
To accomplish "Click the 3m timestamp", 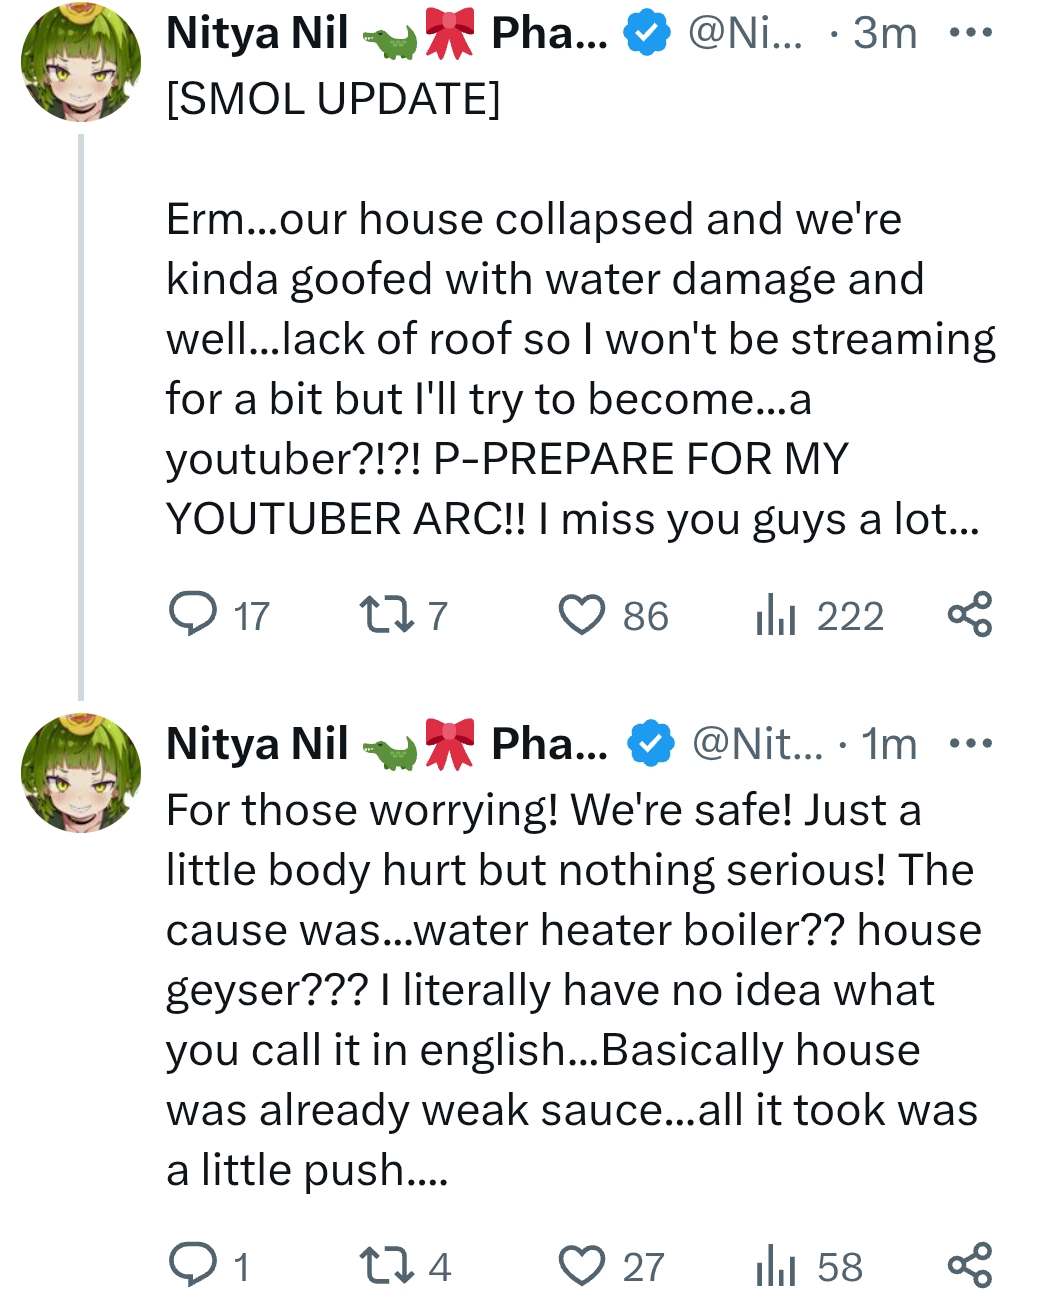I will (885, 33).
